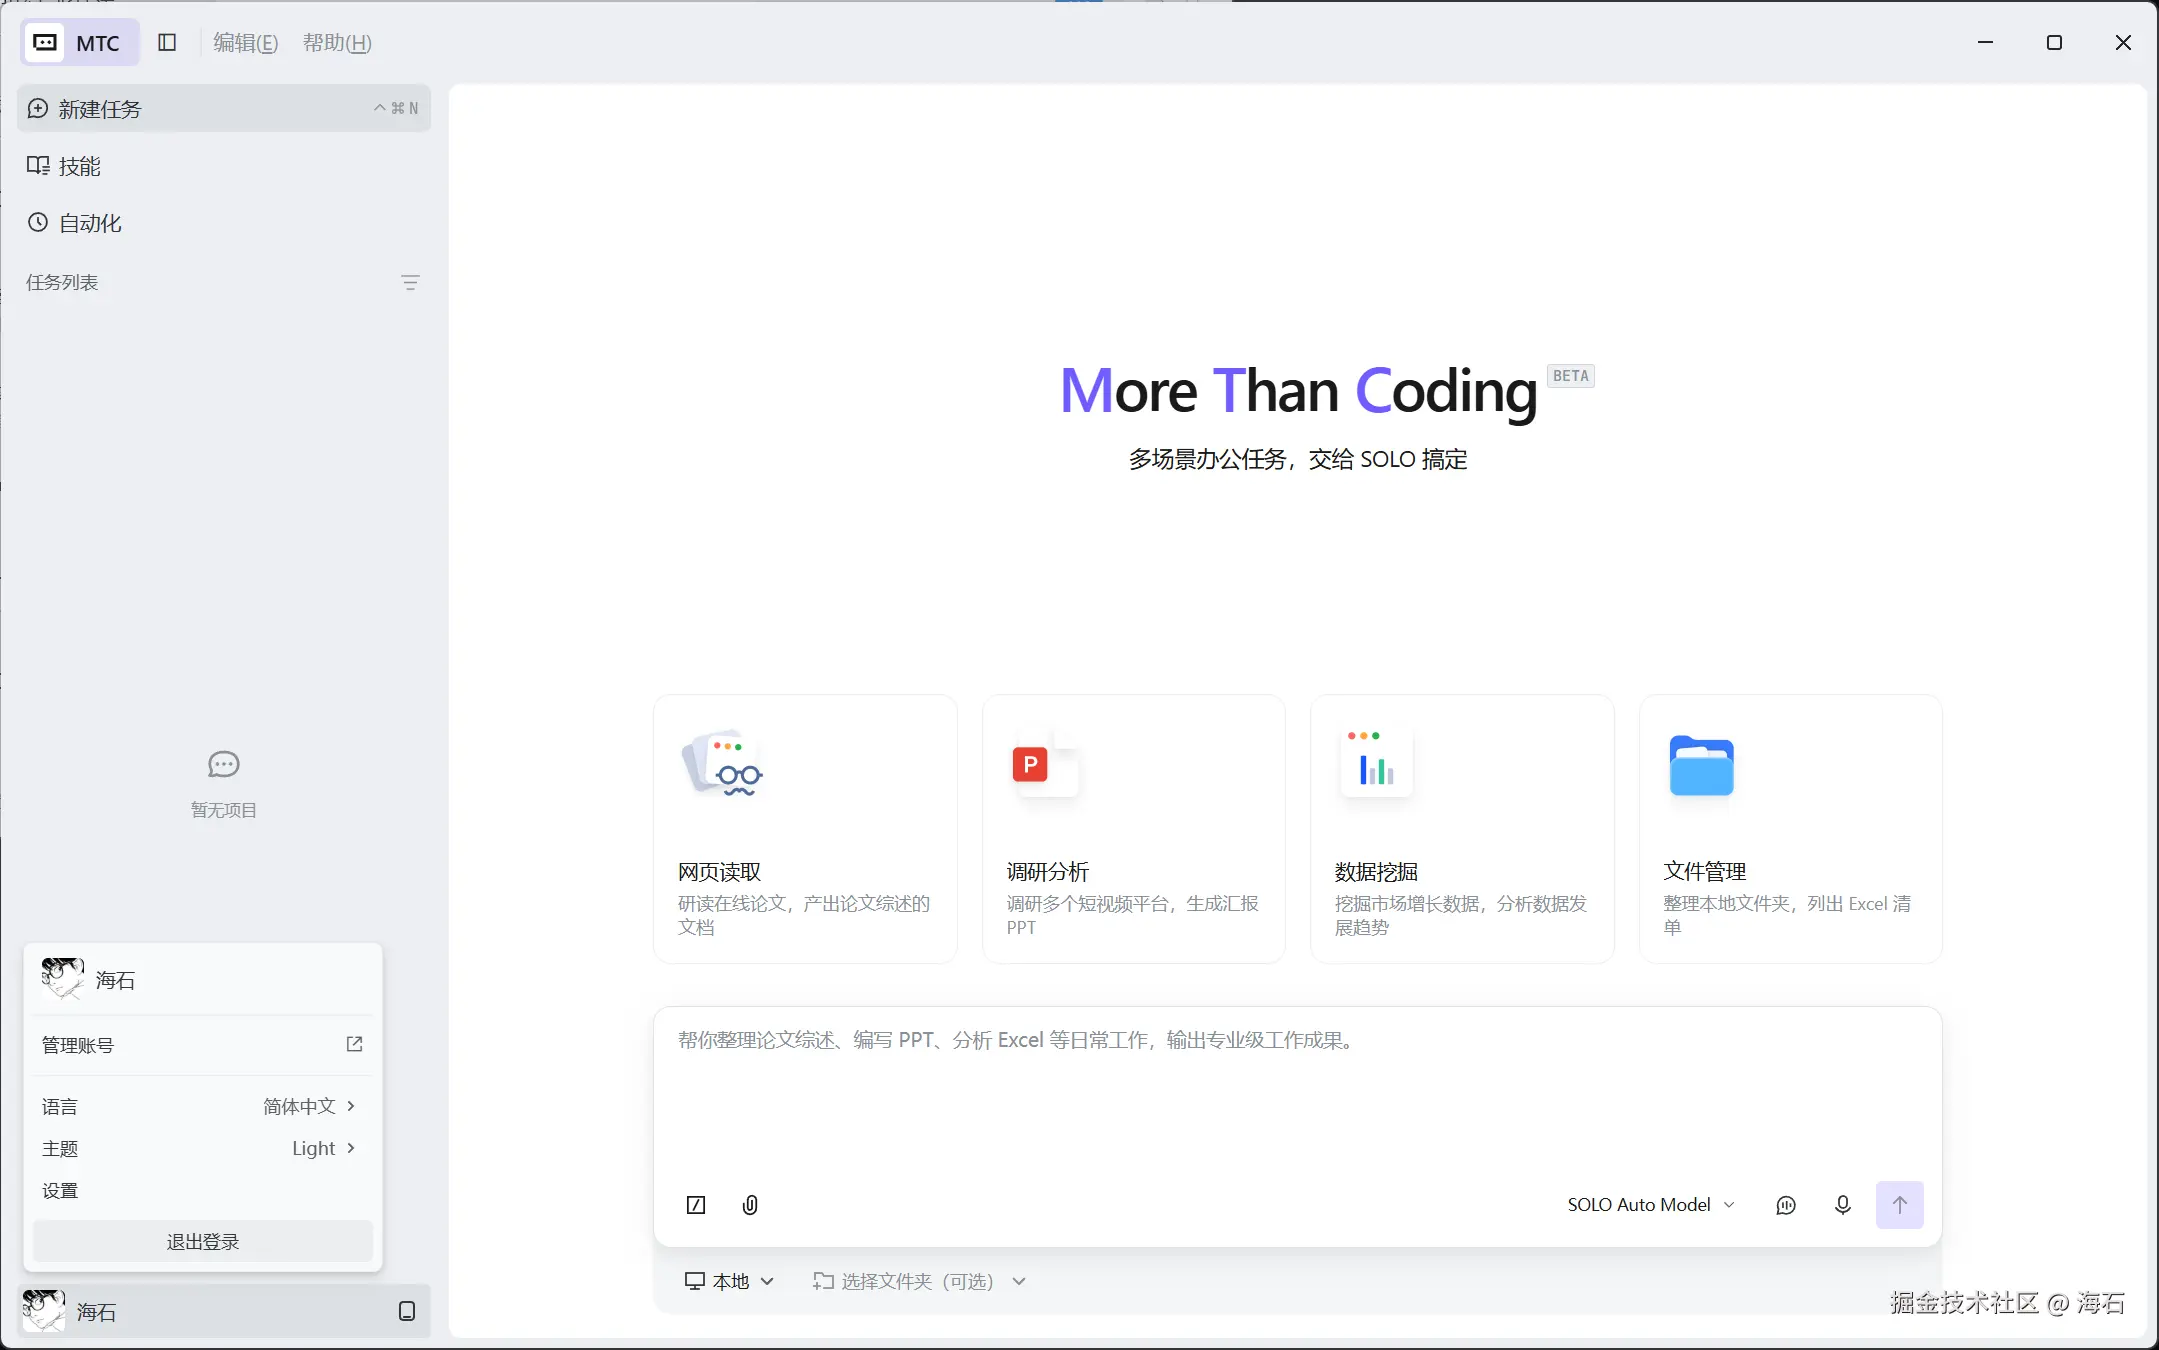2159x1350 pixels.
Task: Toggle the sidebar panel icon
Action: pos(168,42)
